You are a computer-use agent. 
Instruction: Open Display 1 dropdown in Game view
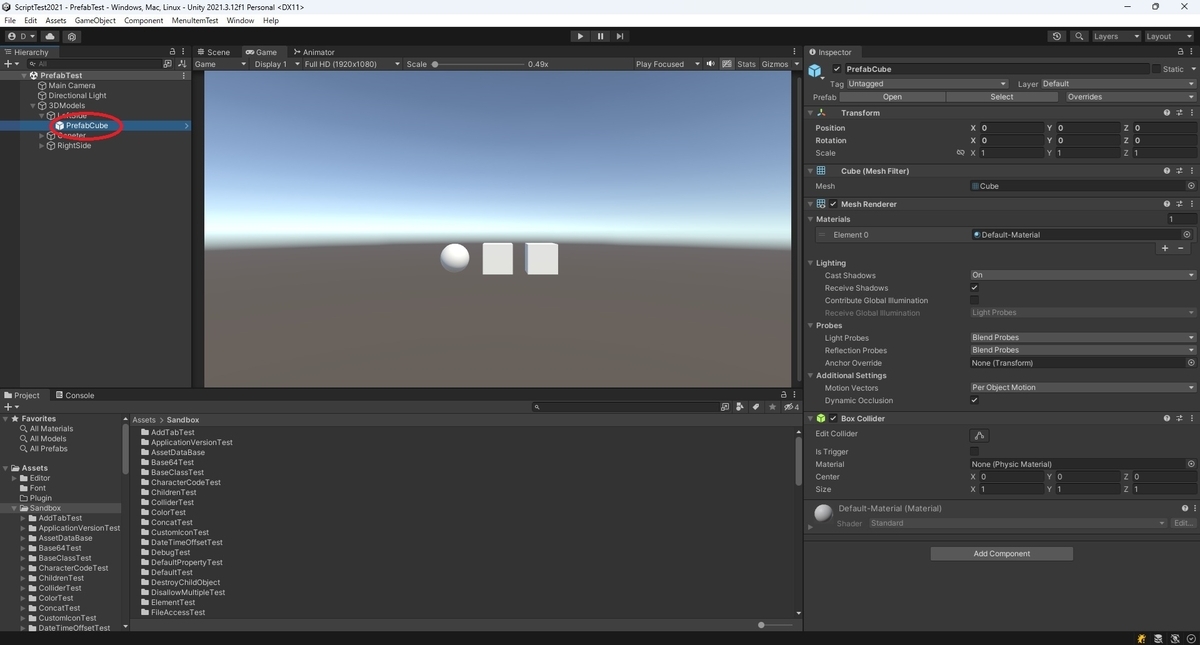click(275, 64)
